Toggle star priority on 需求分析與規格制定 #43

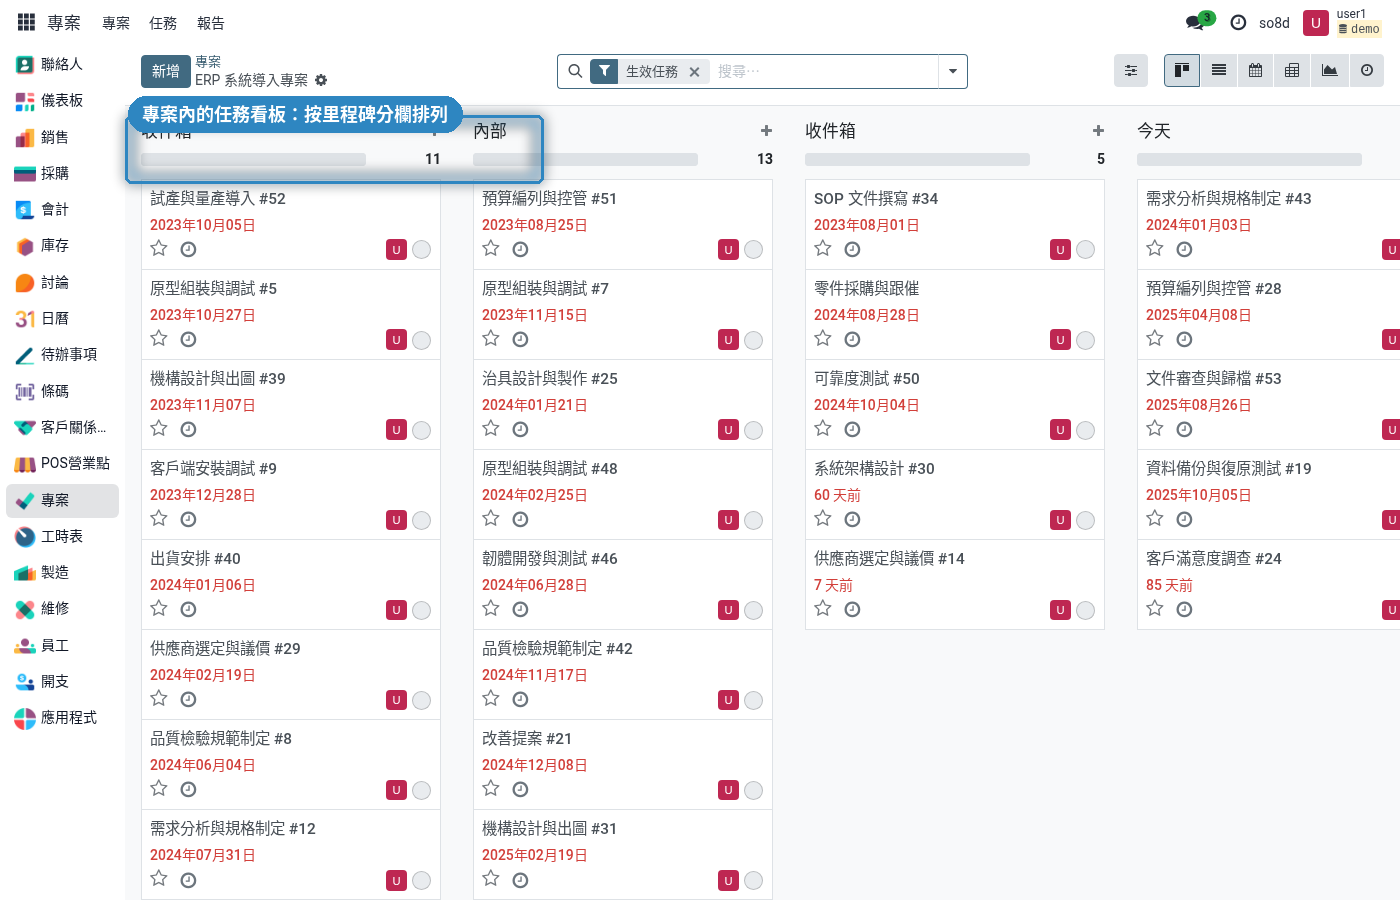click(1155, 249)
